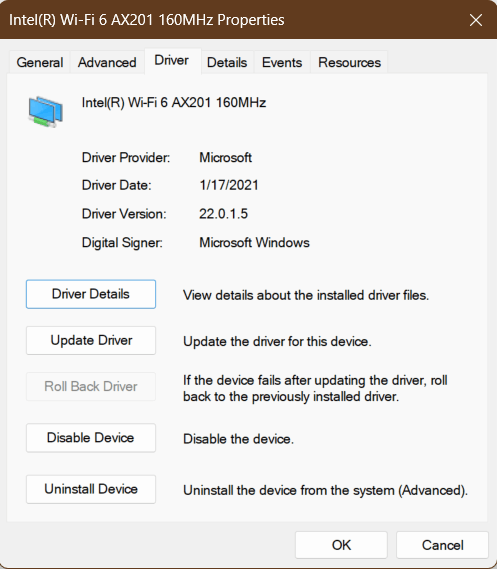Open the Resources tab
This screenshot has width=497, height=569.
[349, 62]
